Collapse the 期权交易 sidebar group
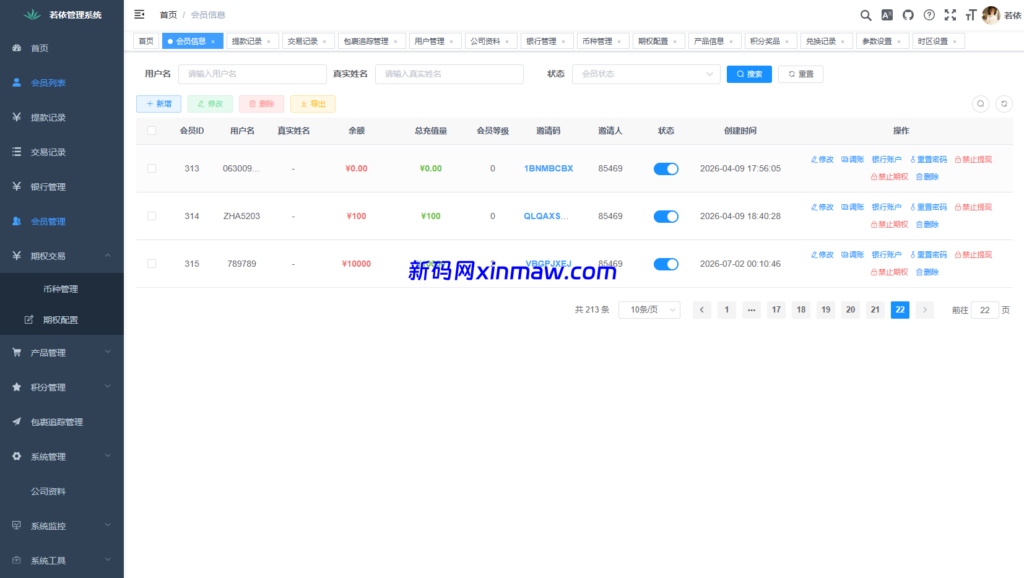This screenshot has height=578, width=1024. tap(62, 256)
